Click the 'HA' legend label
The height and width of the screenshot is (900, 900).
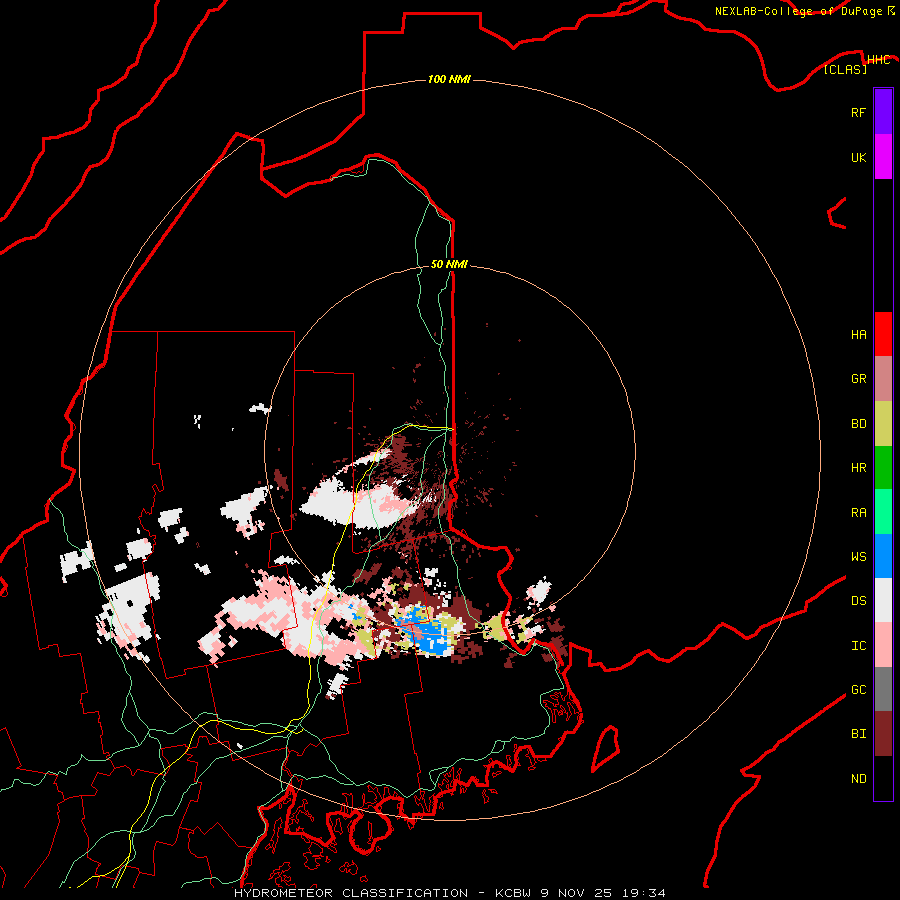858,335
